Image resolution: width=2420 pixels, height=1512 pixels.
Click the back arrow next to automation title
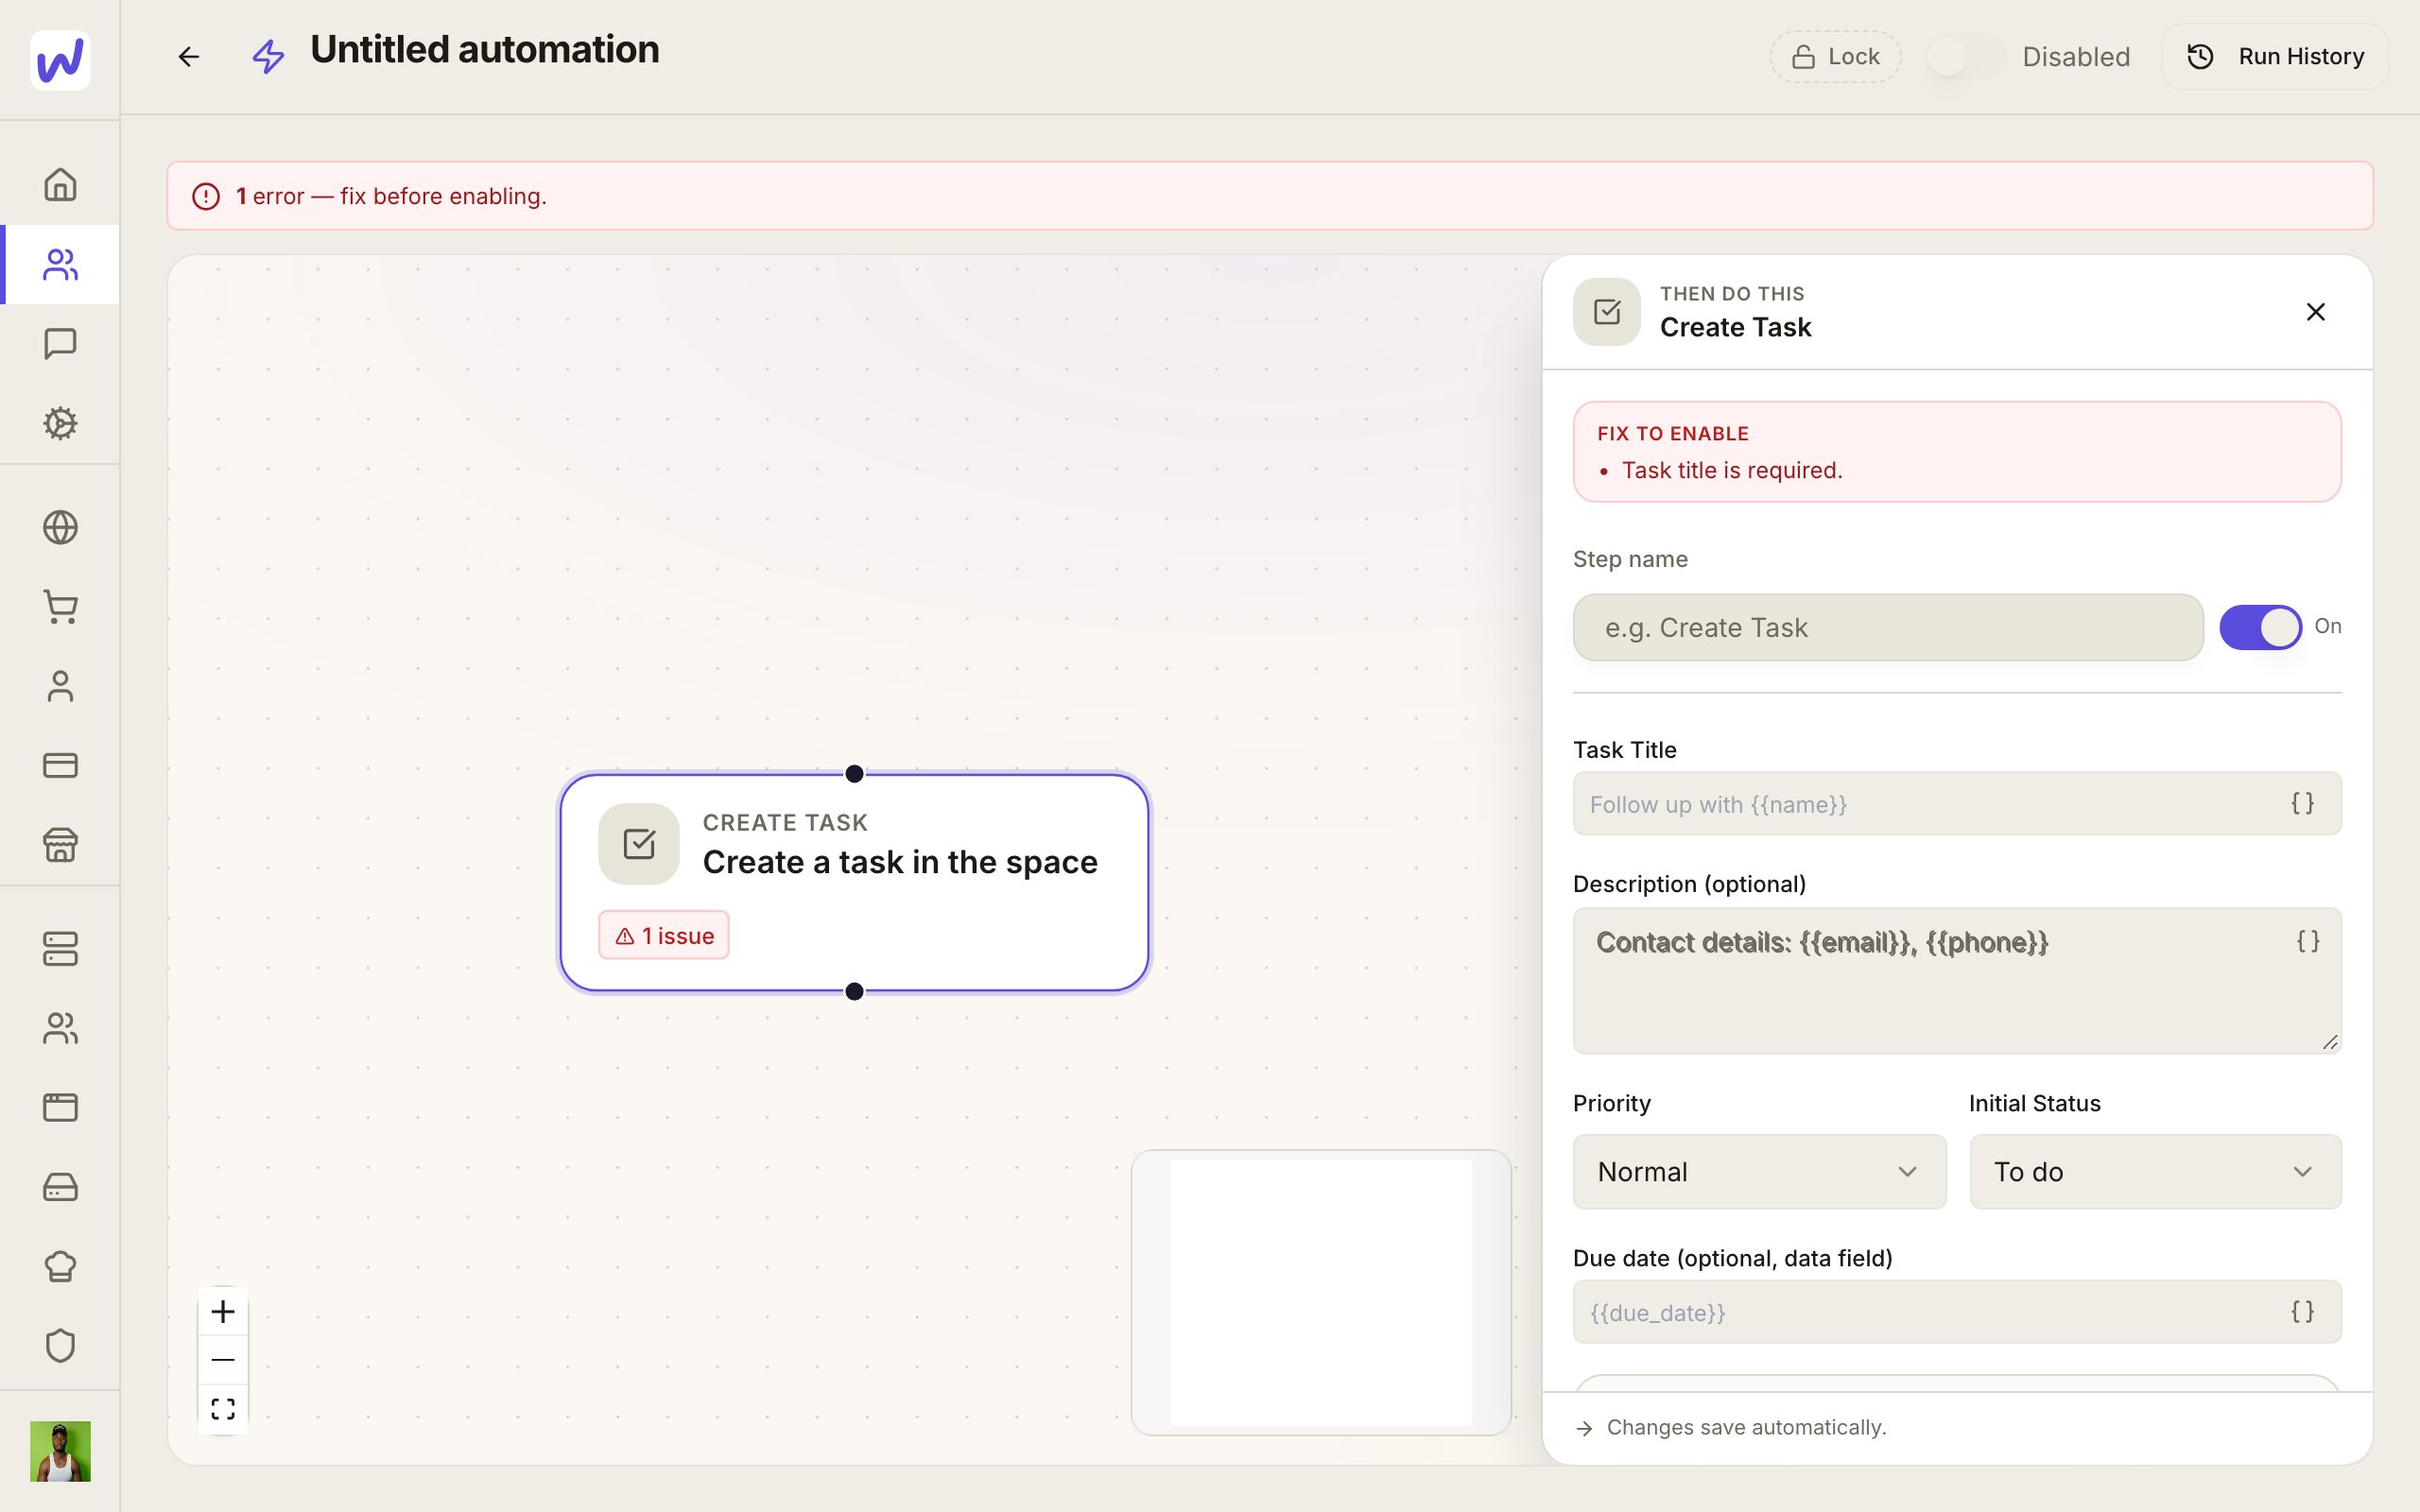pos(188,57)
